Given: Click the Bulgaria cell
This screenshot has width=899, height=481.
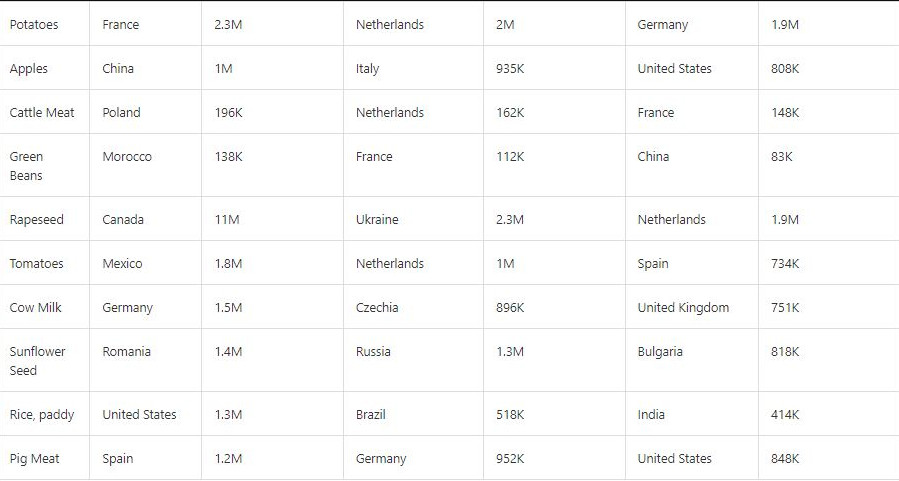Looking at the screenshot, I should pos(660,352).
